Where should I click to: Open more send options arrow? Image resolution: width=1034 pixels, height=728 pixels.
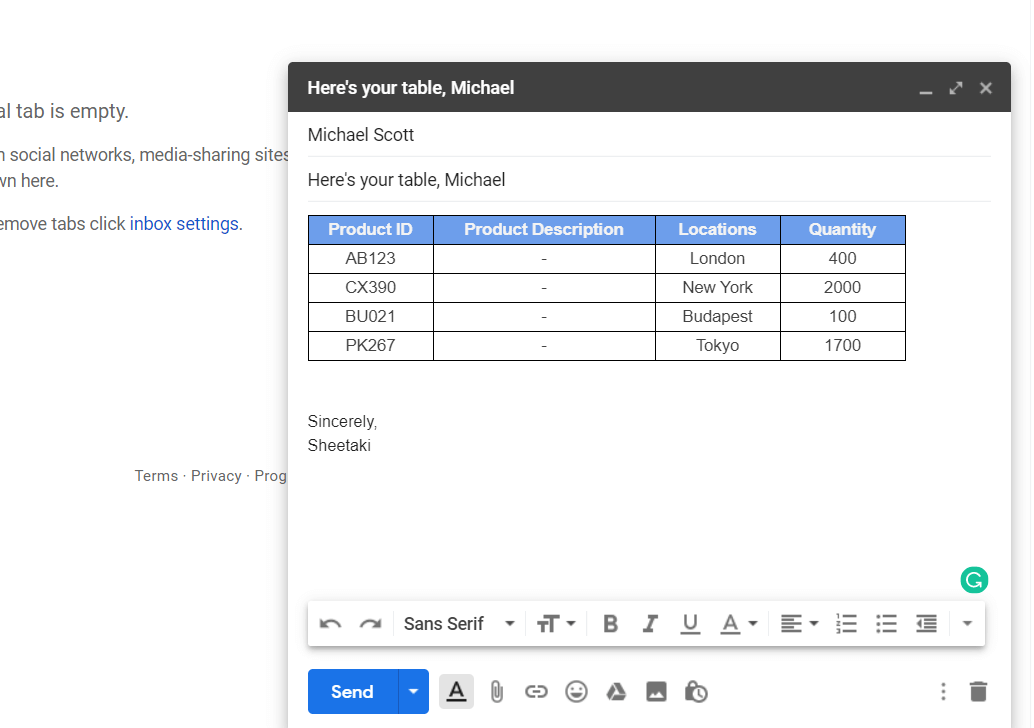[413, 691]
